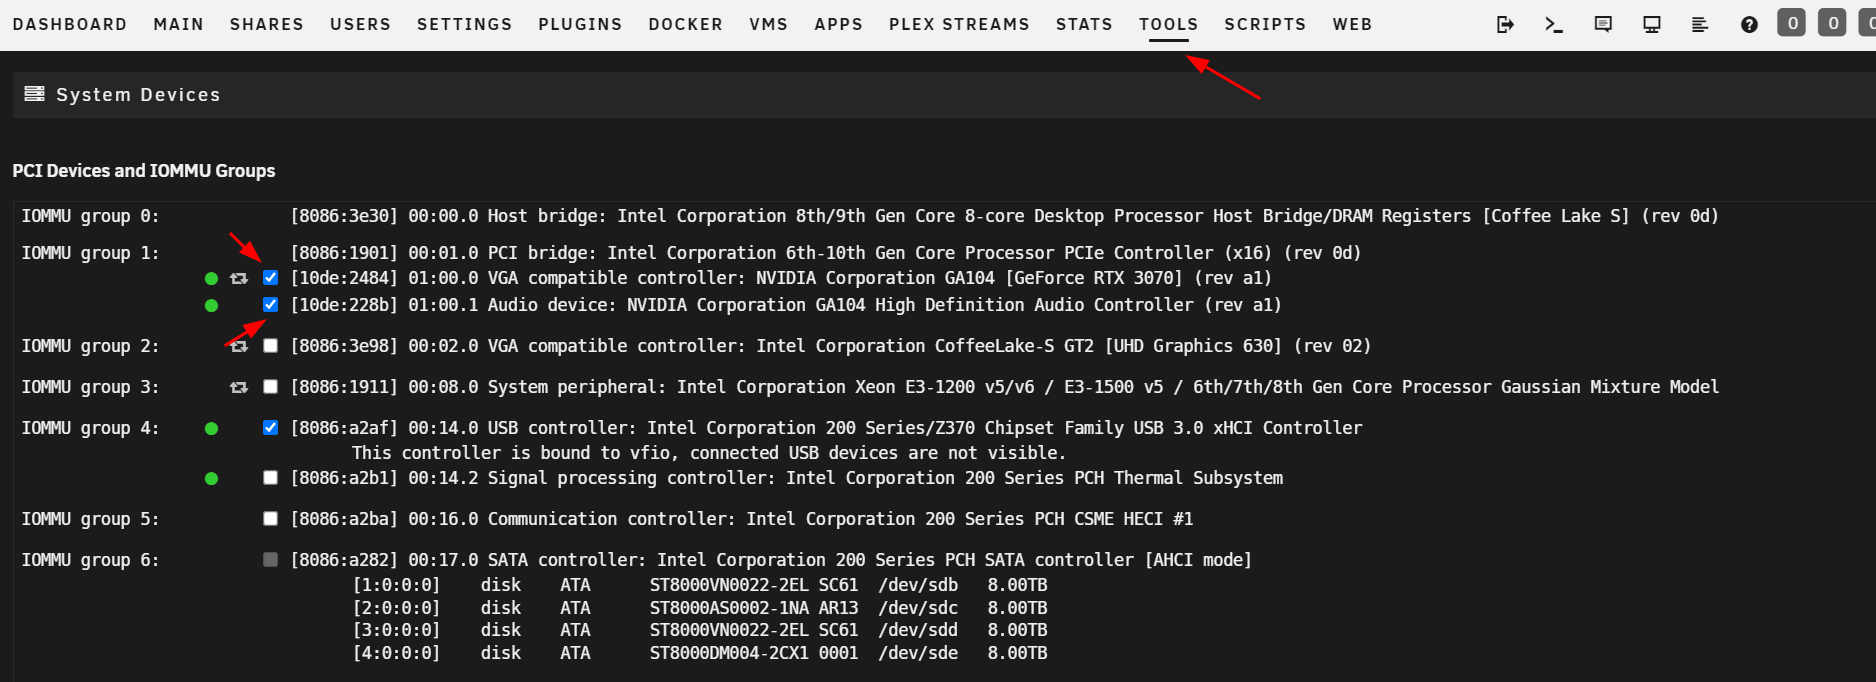Viewport: 1876px width, 682px height.
Task: Click reset icon beside Gaussian Mixture Model row
Action: coord(239,387)
